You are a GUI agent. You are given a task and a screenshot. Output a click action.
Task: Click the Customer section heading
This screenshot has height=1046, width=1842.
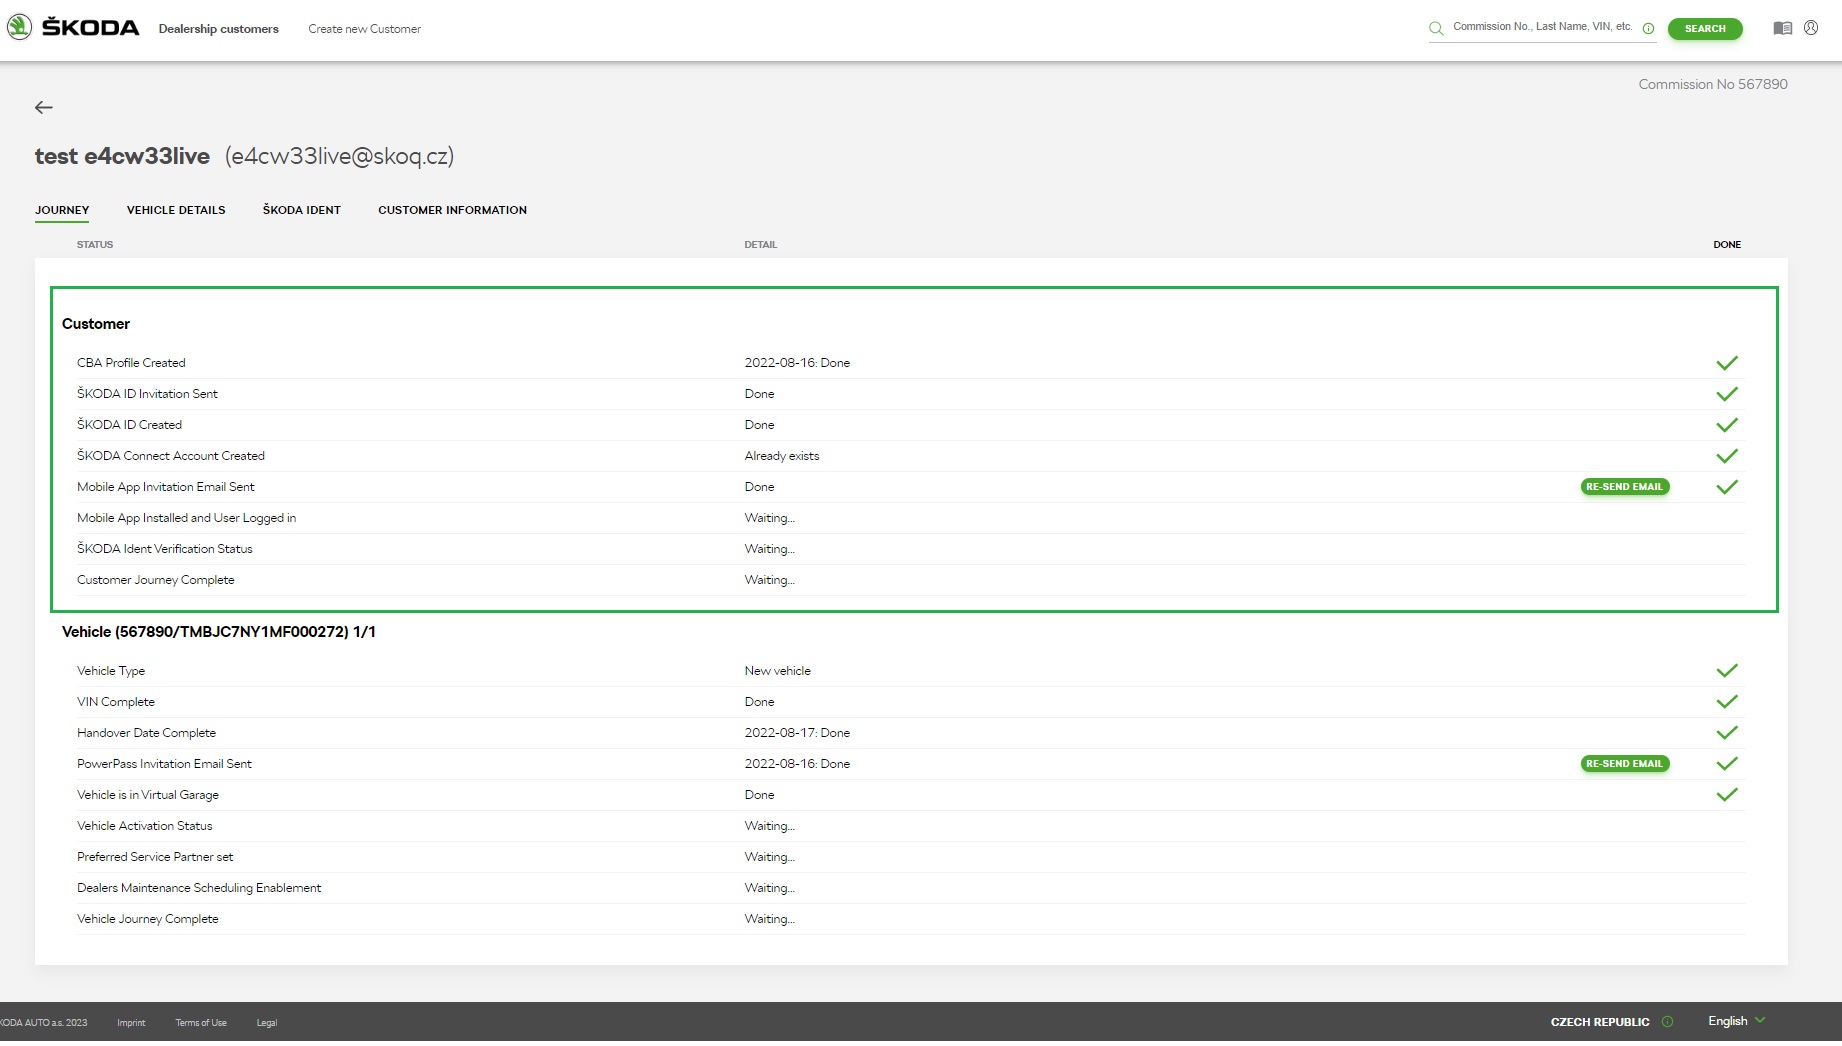pyautogui.click(x=96, y=324)
